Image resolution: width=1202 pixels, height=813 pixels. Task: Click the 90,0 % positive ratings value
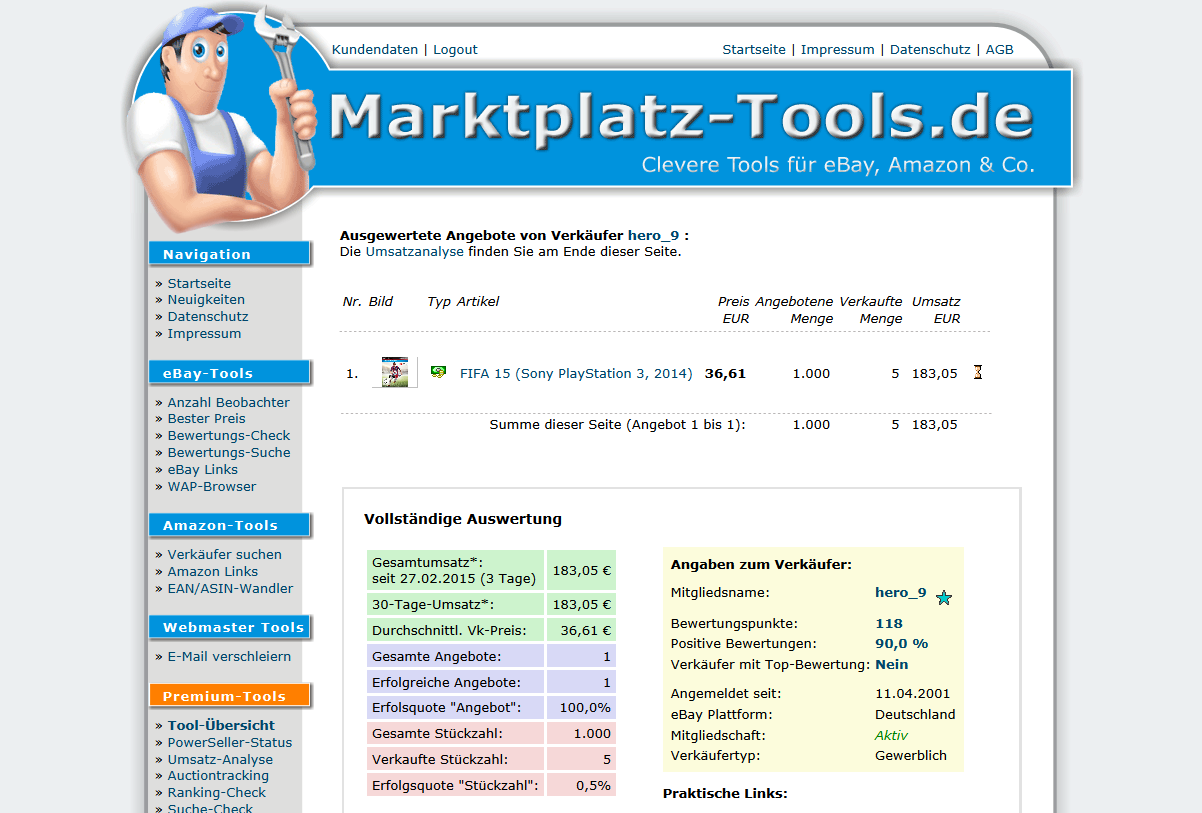pos(902,644)
